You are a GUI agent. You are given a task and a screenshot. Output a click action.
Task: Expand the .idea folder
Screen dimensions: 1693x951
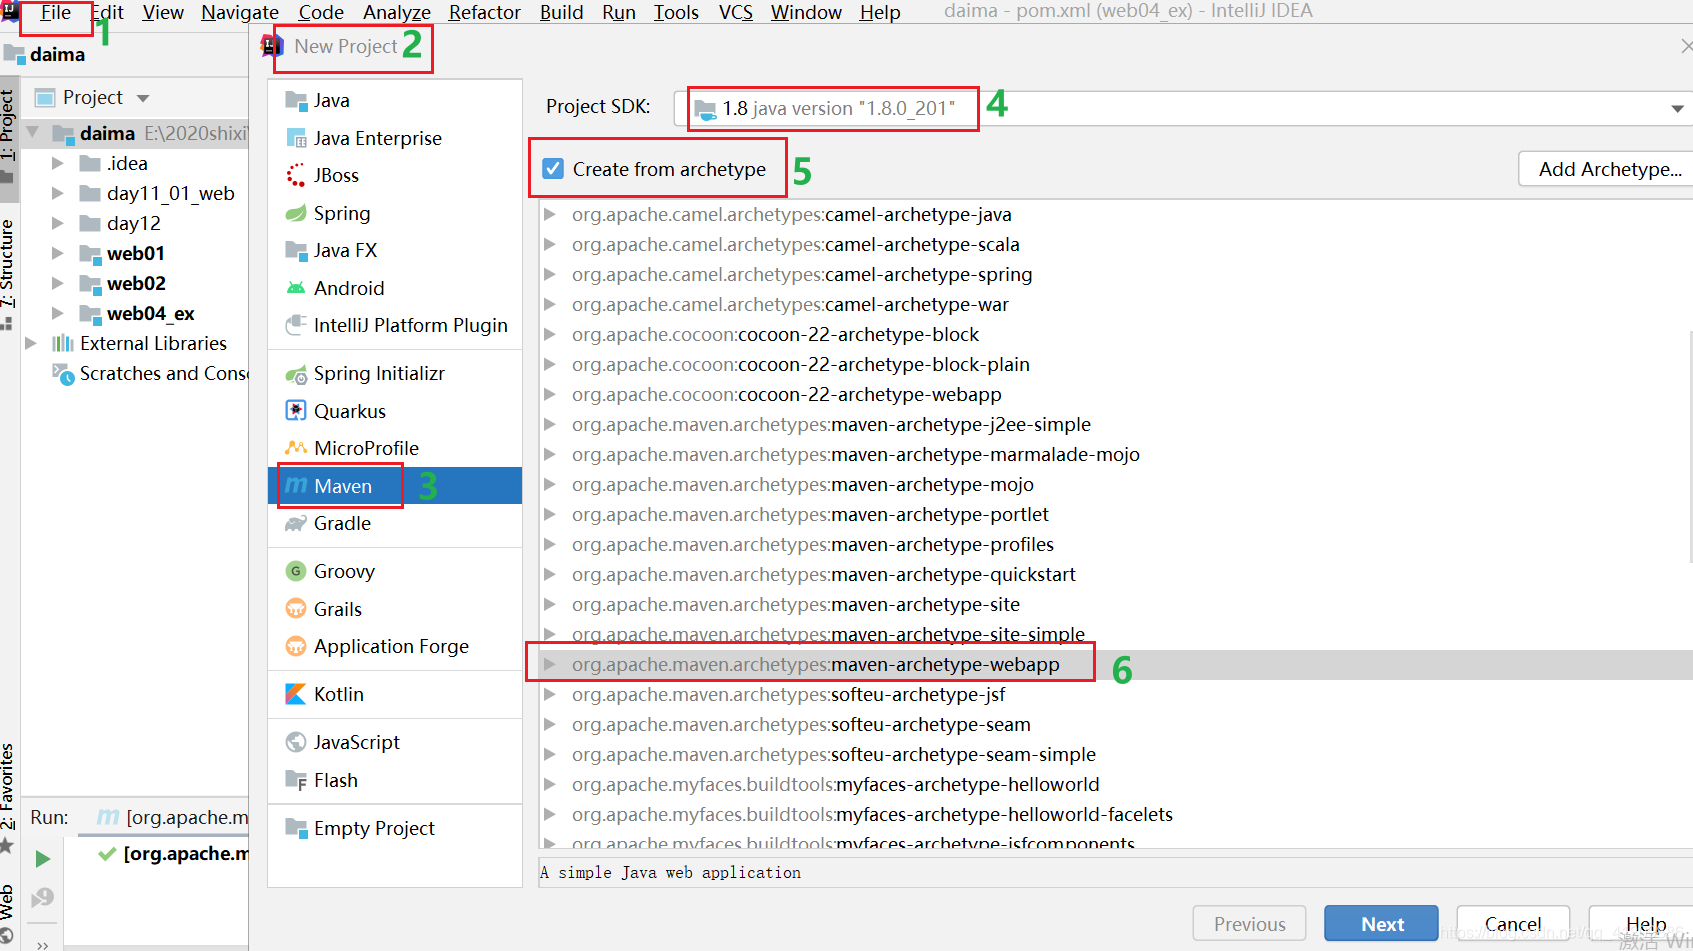[x=58, y=163]
